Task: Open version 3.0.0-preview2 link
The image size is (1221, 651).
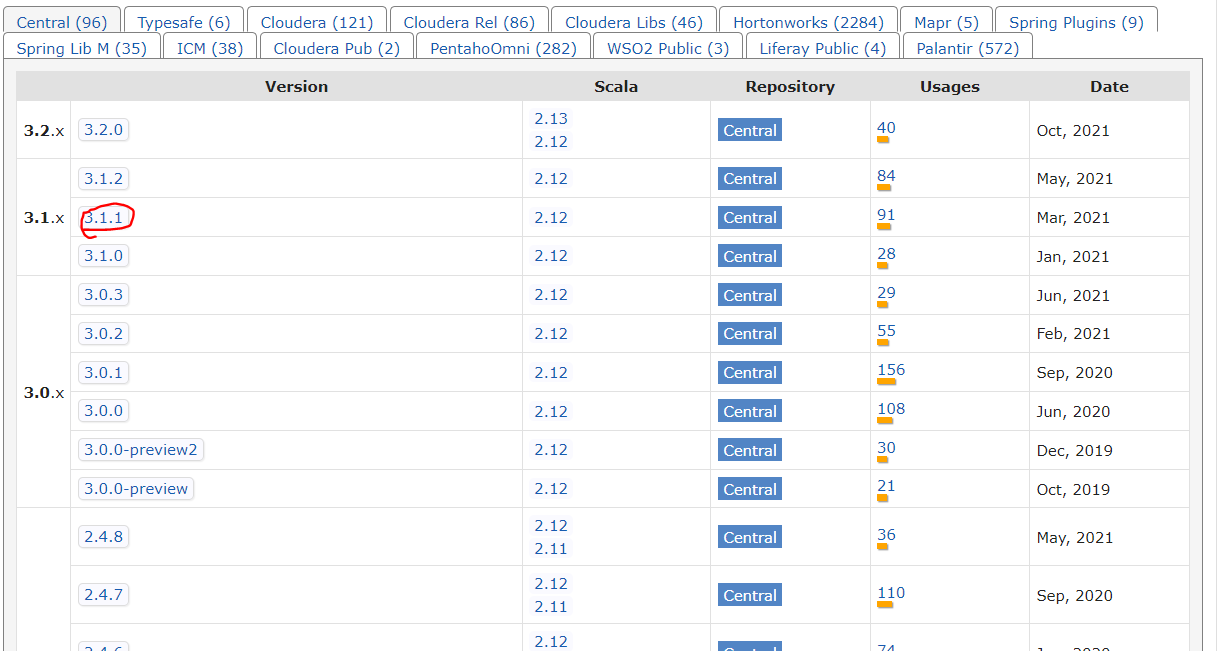Action: pyautogui.click(x=141, y=449)
